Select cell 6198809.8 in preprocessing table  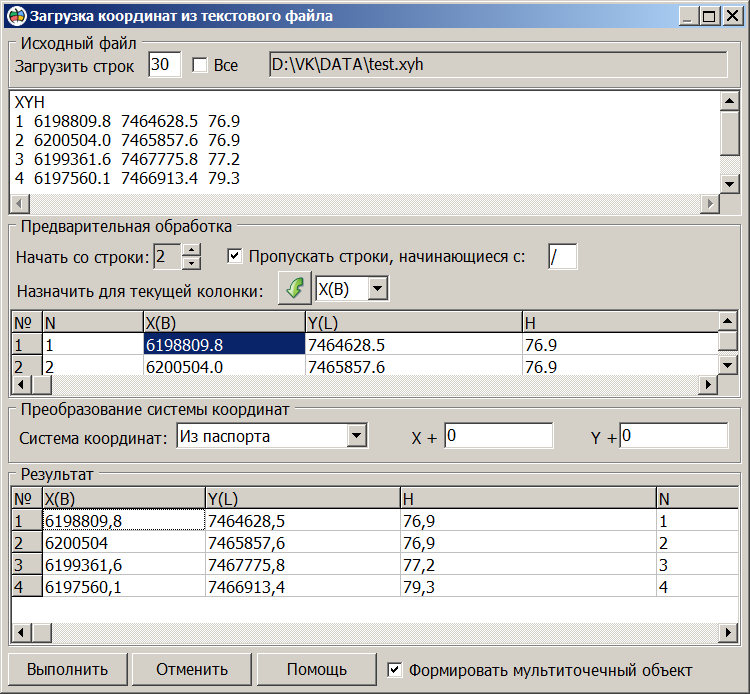coord(224,344)
